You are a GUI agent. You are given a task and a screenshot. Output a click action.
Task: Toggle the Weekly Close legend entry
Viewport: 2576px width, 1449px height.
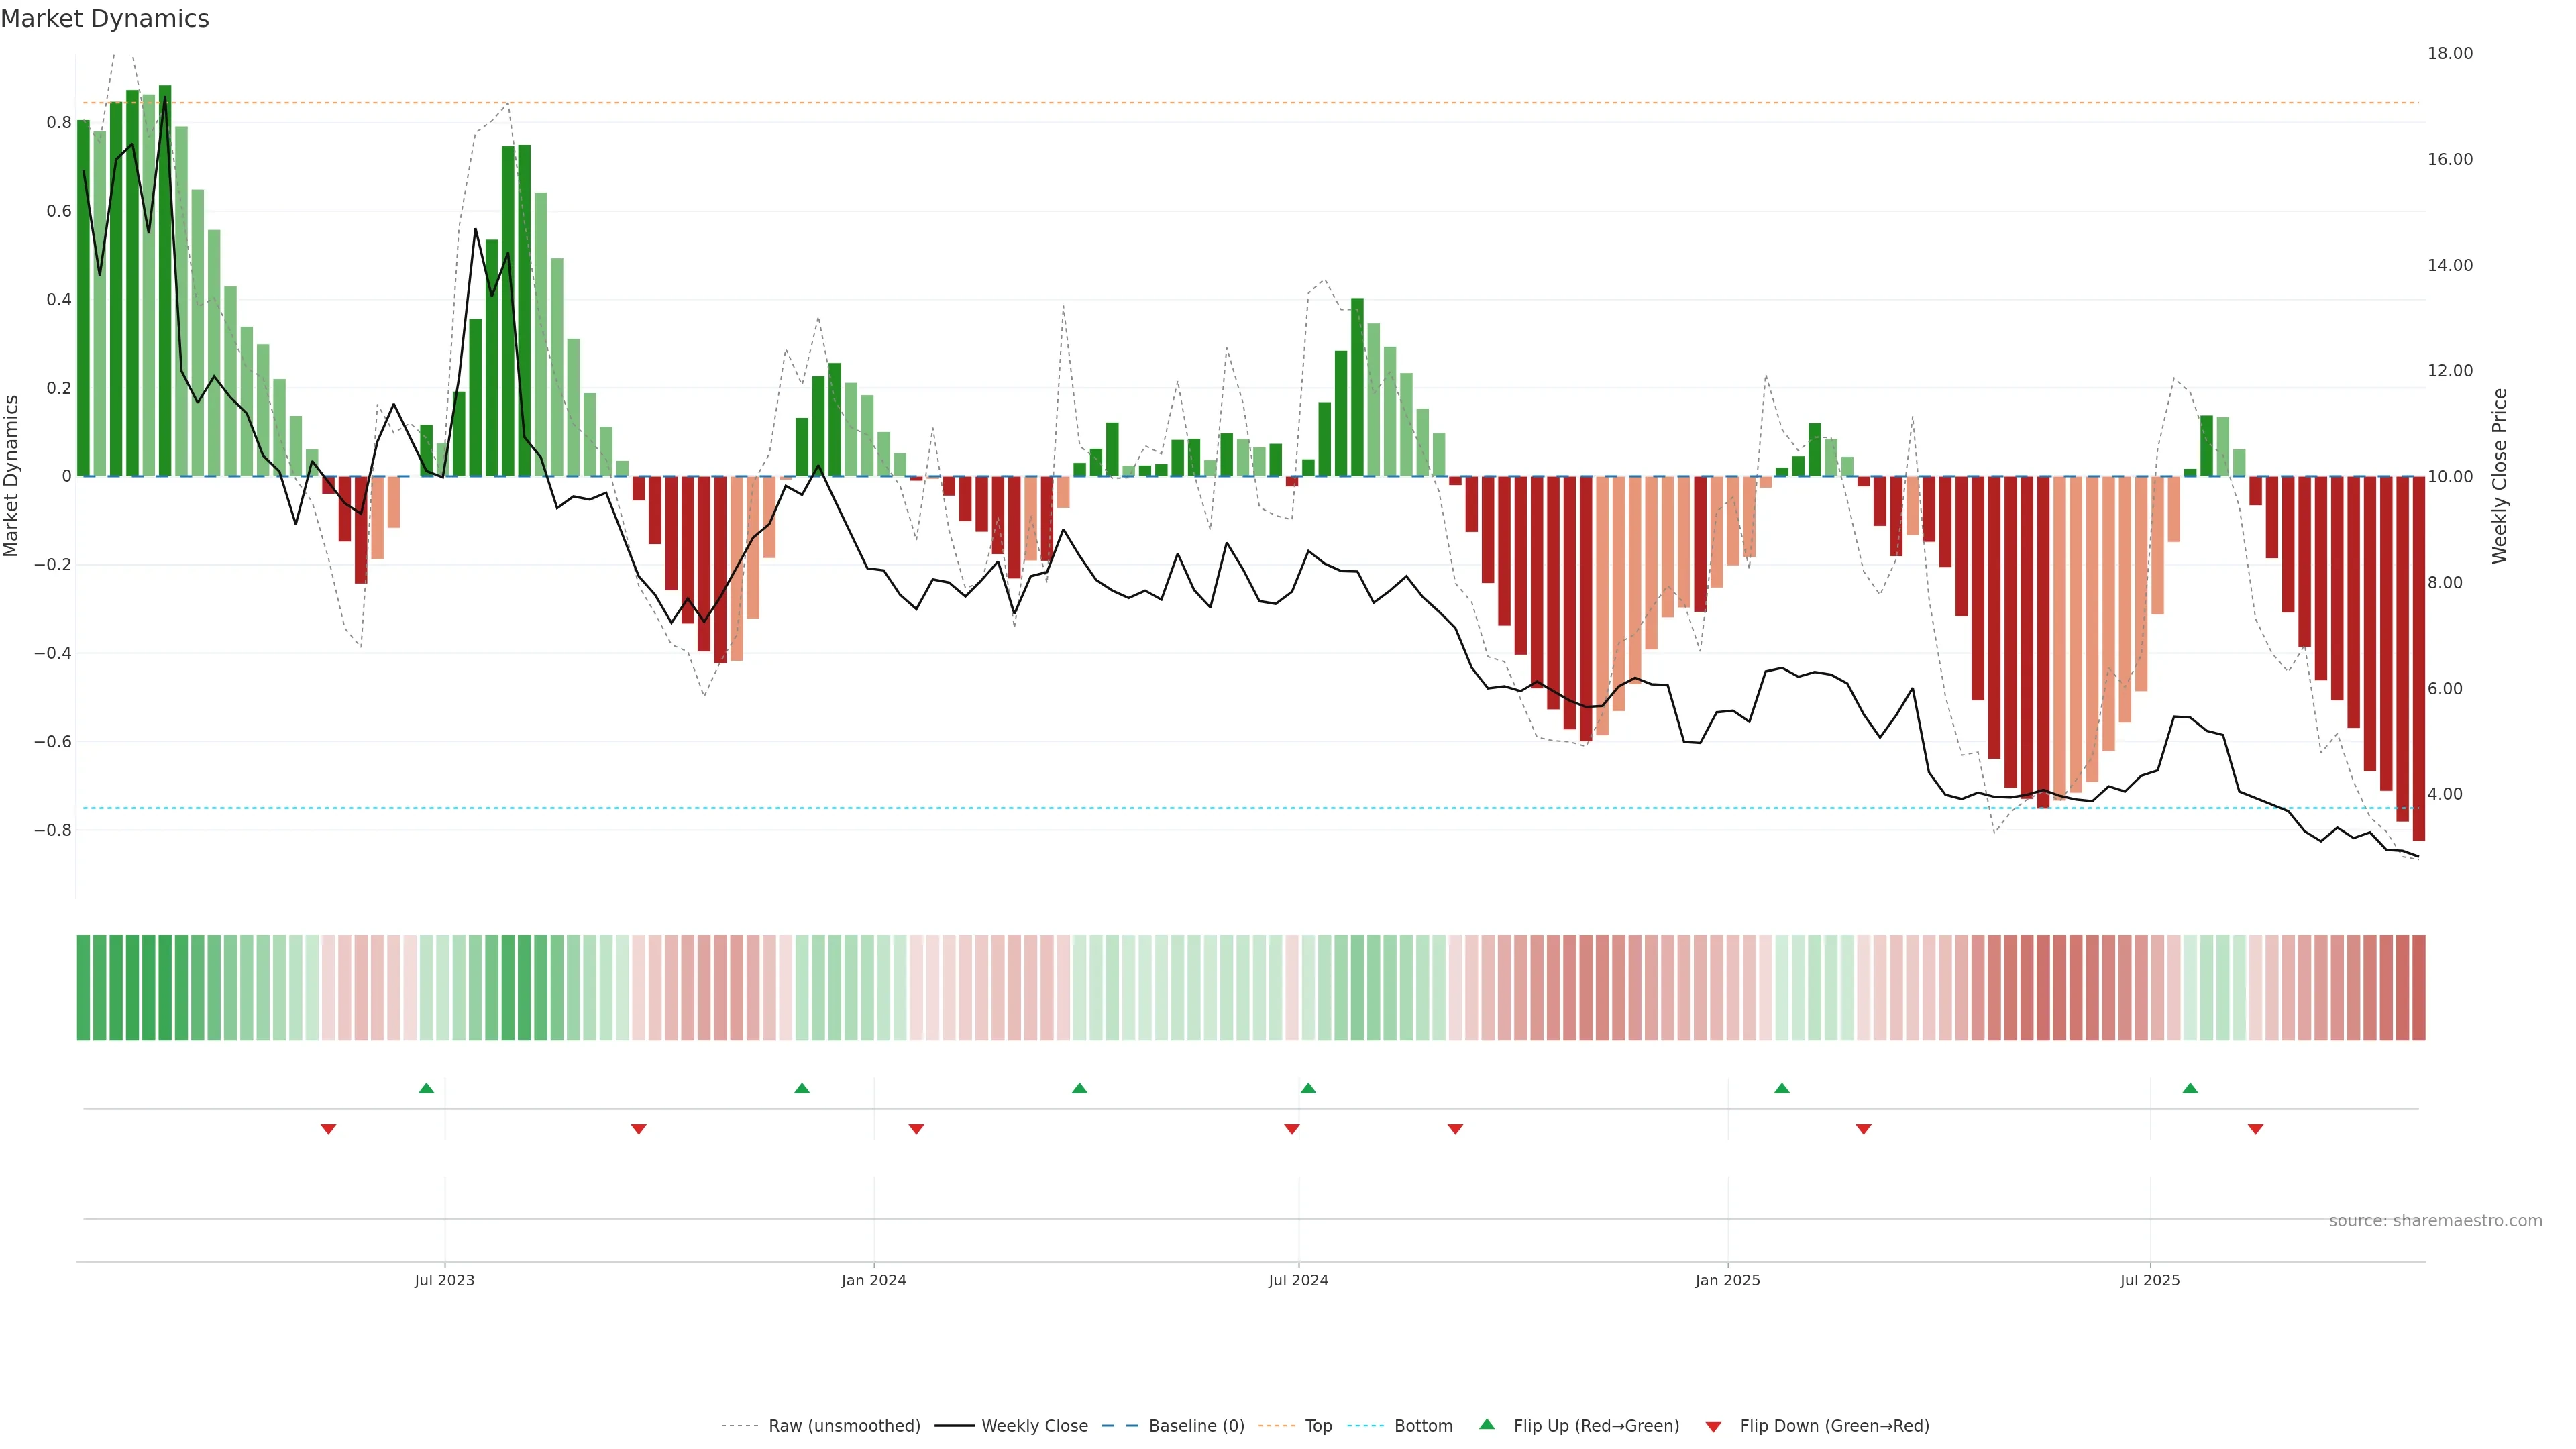pos(1034,1426)
